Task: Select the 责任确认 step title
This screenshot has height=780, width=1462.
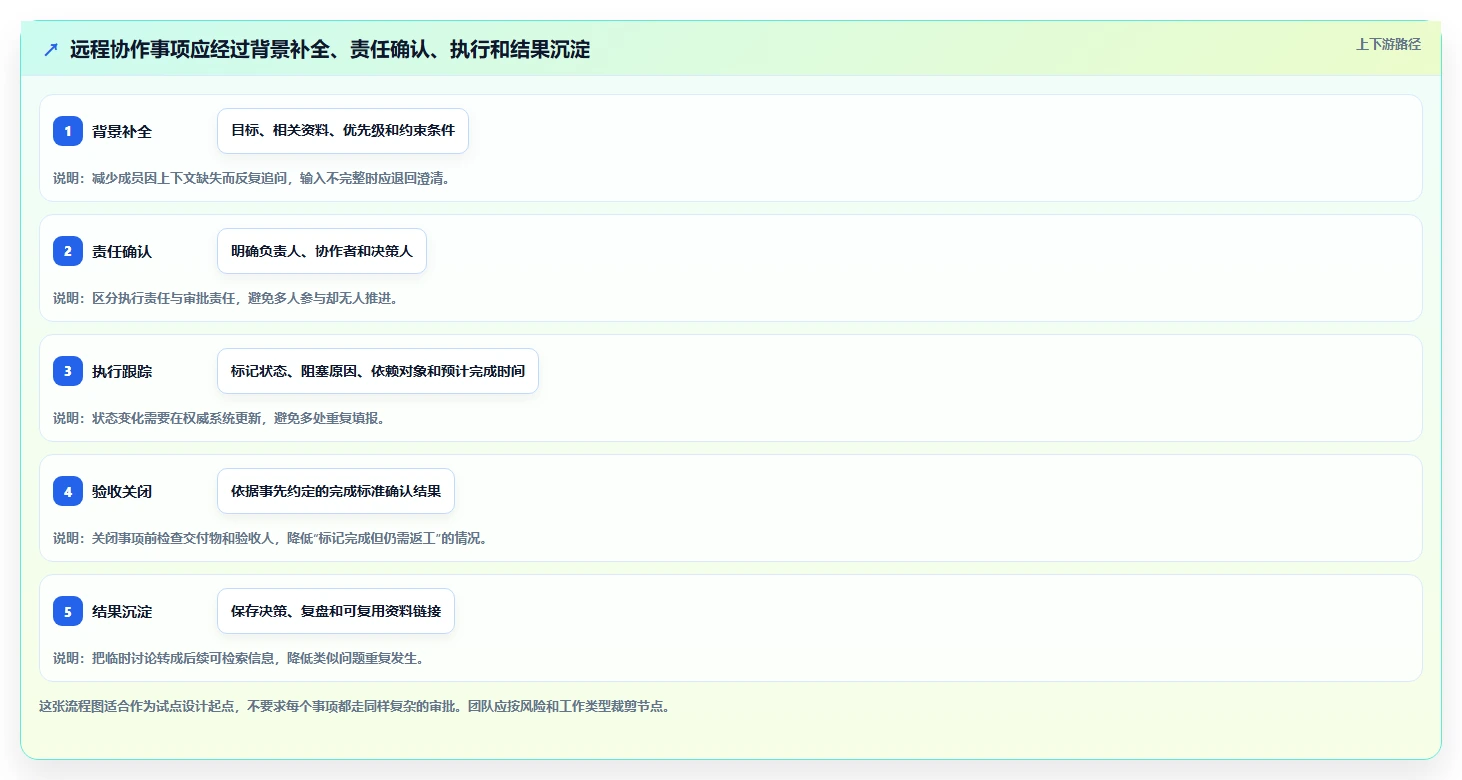Action: [122, 251]
